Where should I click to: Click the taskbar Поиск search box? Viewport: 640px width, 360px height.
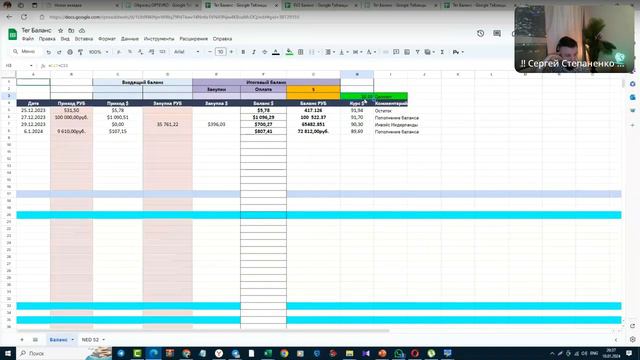pyautogui.click(x=51, y=353)
